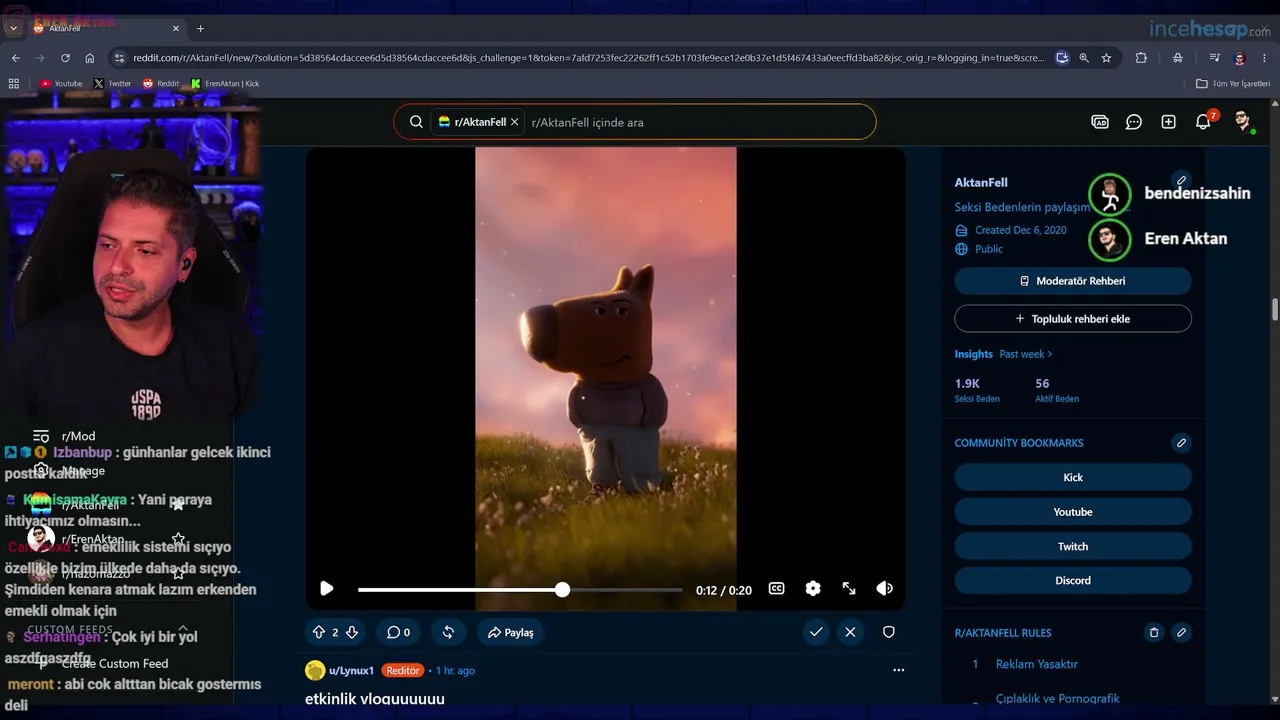
Task: Edit Community Bookmarks with pencil icon
Action: coord(1181,443)
